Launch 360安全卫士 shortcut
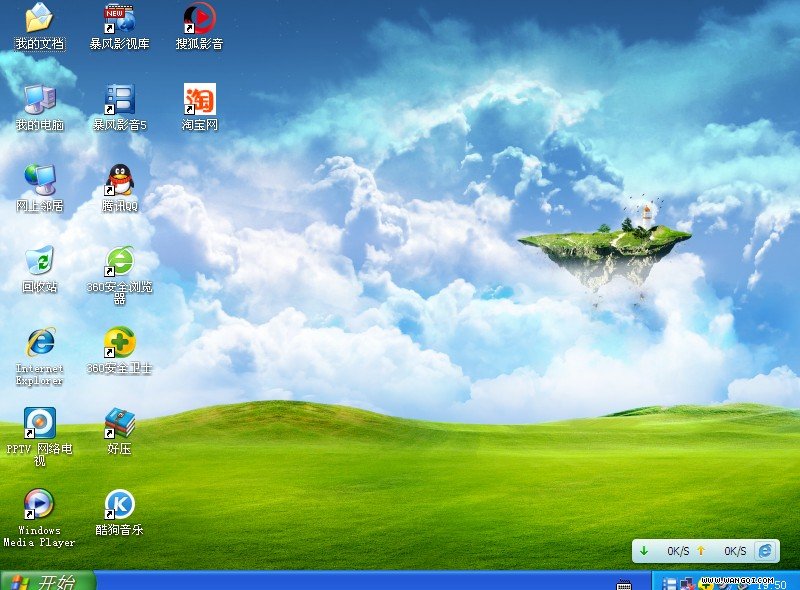This screenshot has height=590, width=800. pyautogui.click(x=119, y=342)
